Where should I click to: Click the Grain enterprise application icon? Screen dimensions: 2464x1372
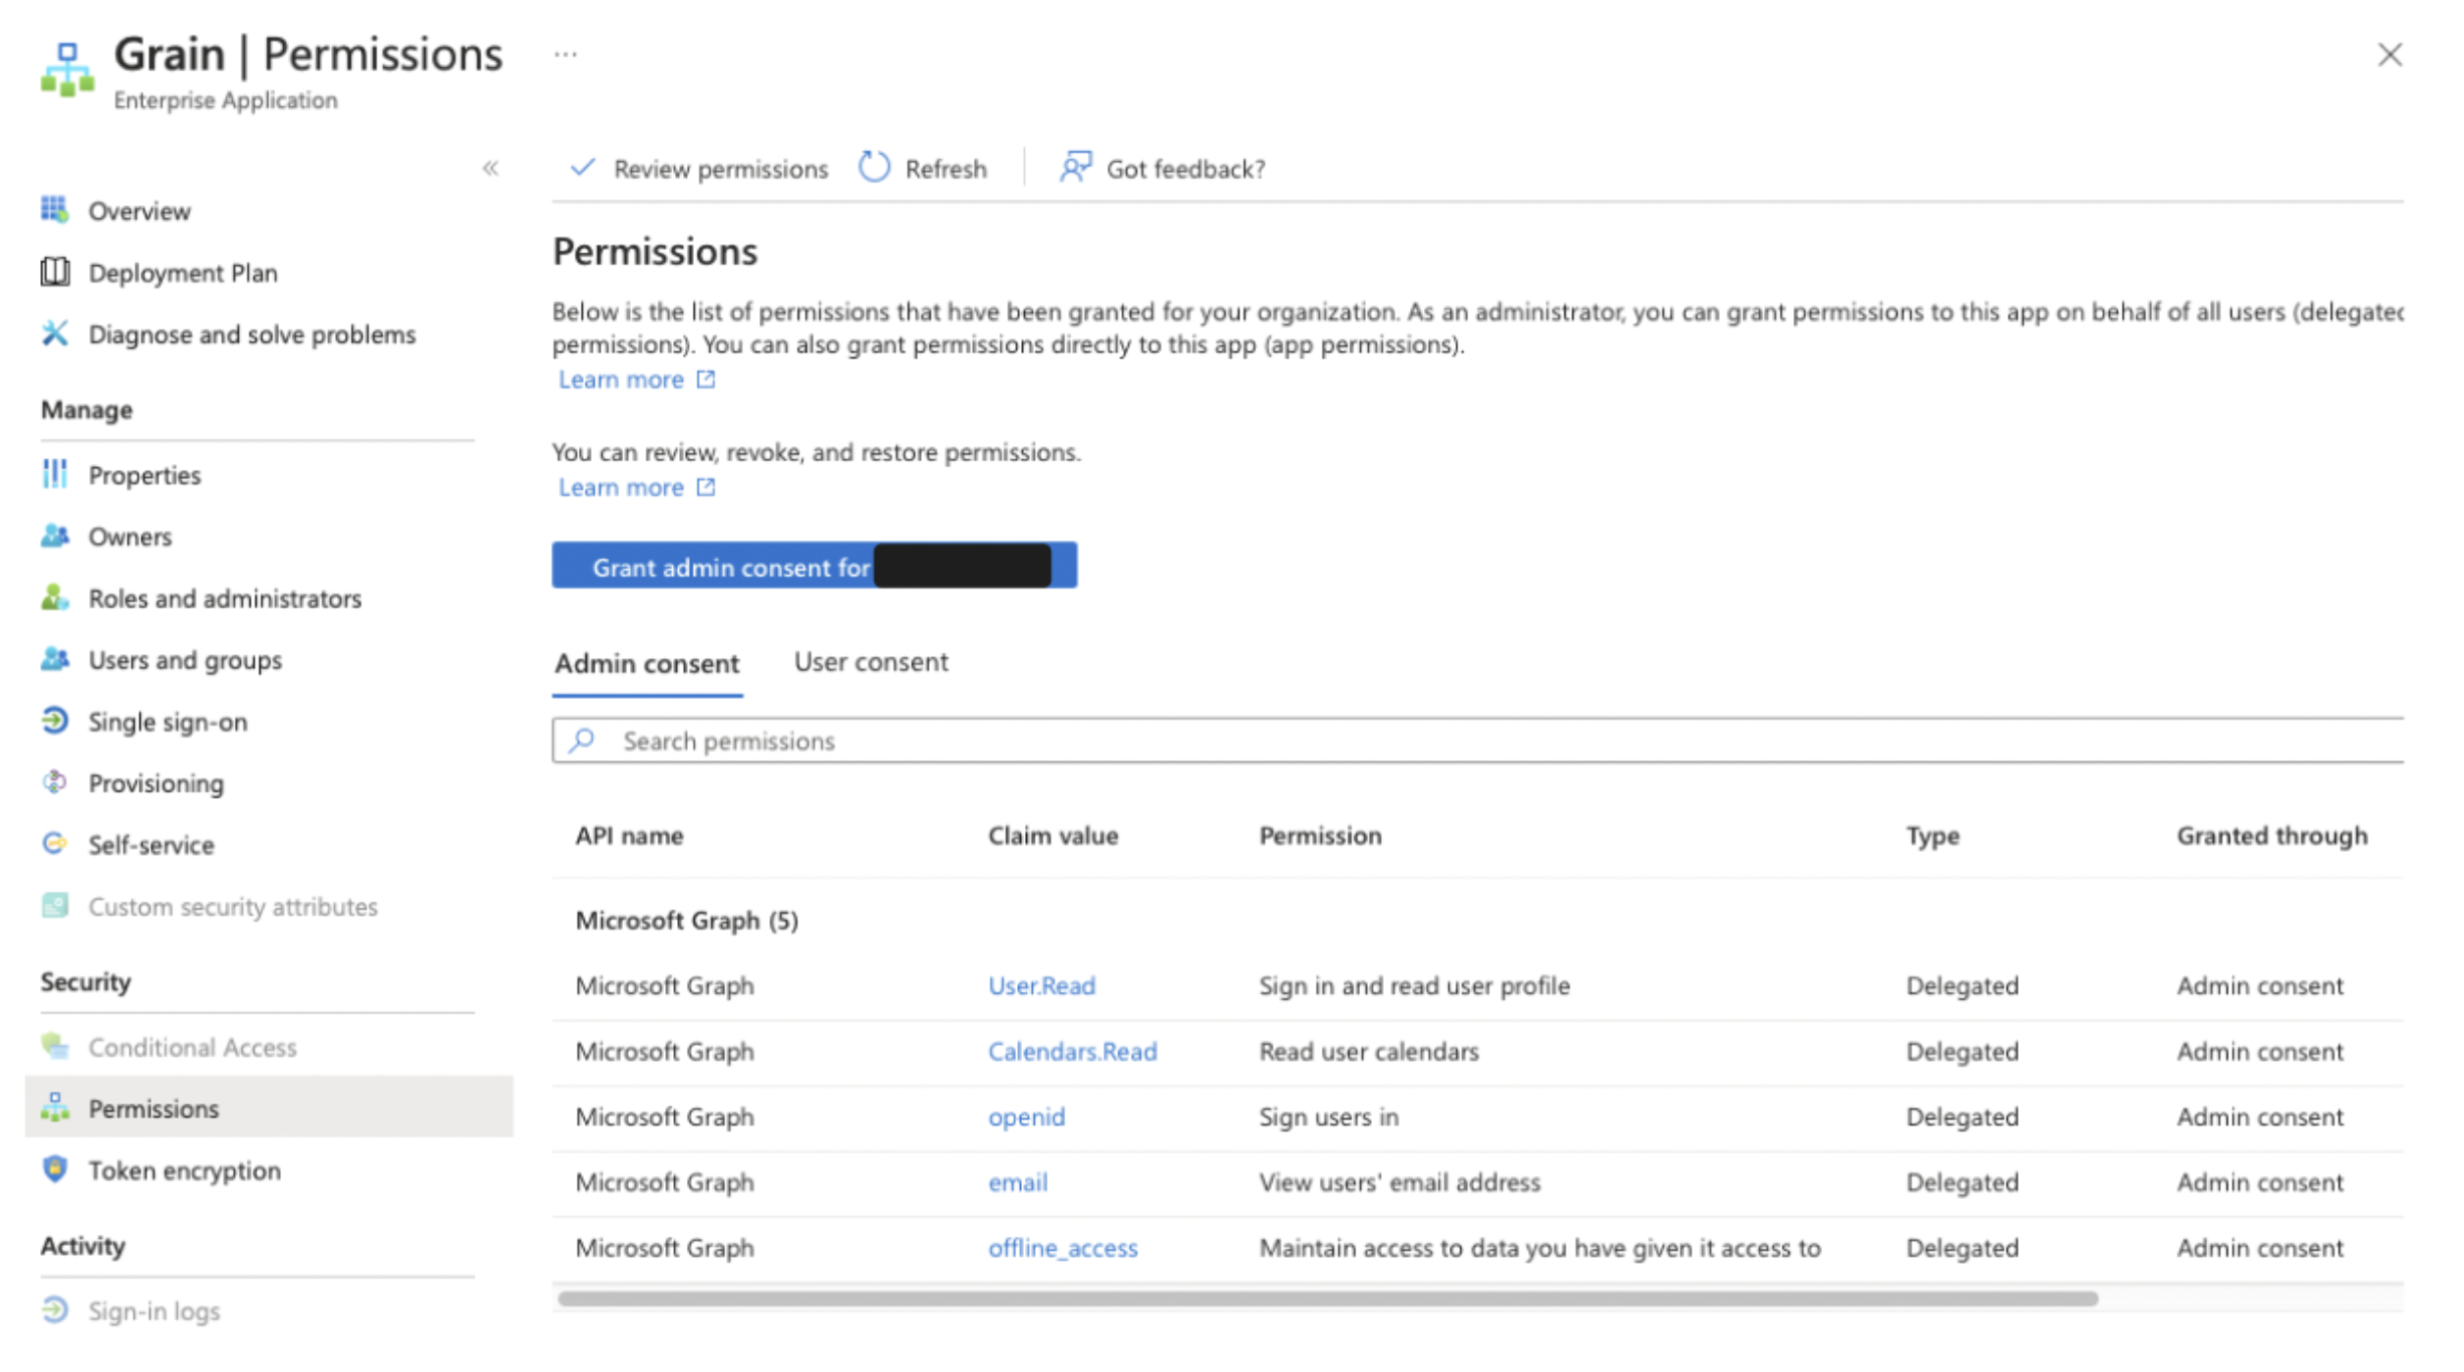click(x=67, y=69)
